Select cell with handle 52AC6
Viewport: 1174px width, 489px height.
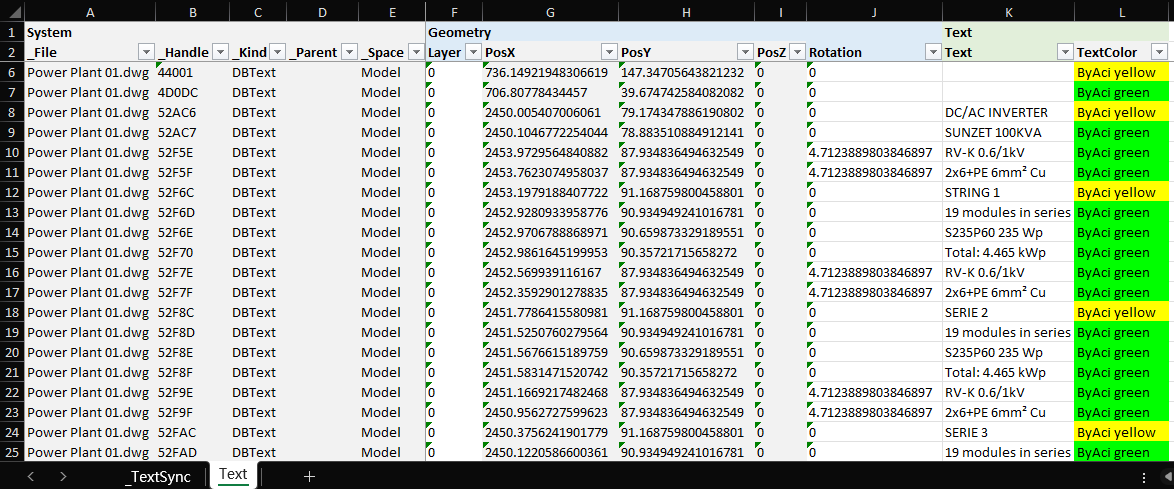pyautogui.click(x=192, y=112)
